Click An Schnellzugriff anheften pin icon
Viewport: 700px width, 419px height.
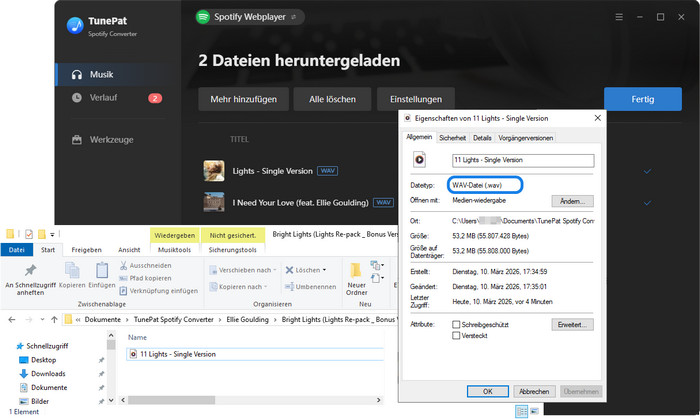coord(30,270)
